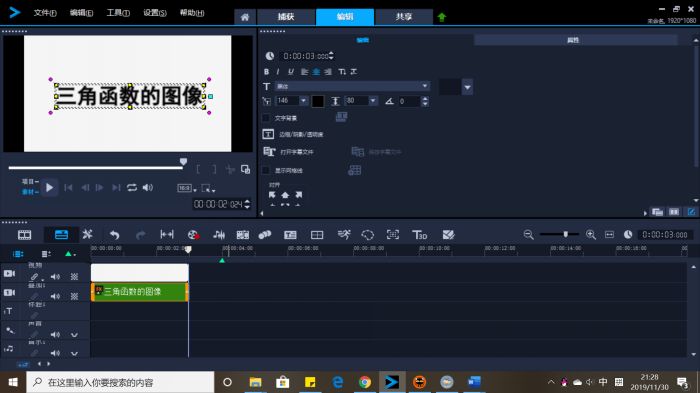700x393 pixels.
Task: Zoom out the timeline with magnifier minus
Action: (x=529, y=234)
